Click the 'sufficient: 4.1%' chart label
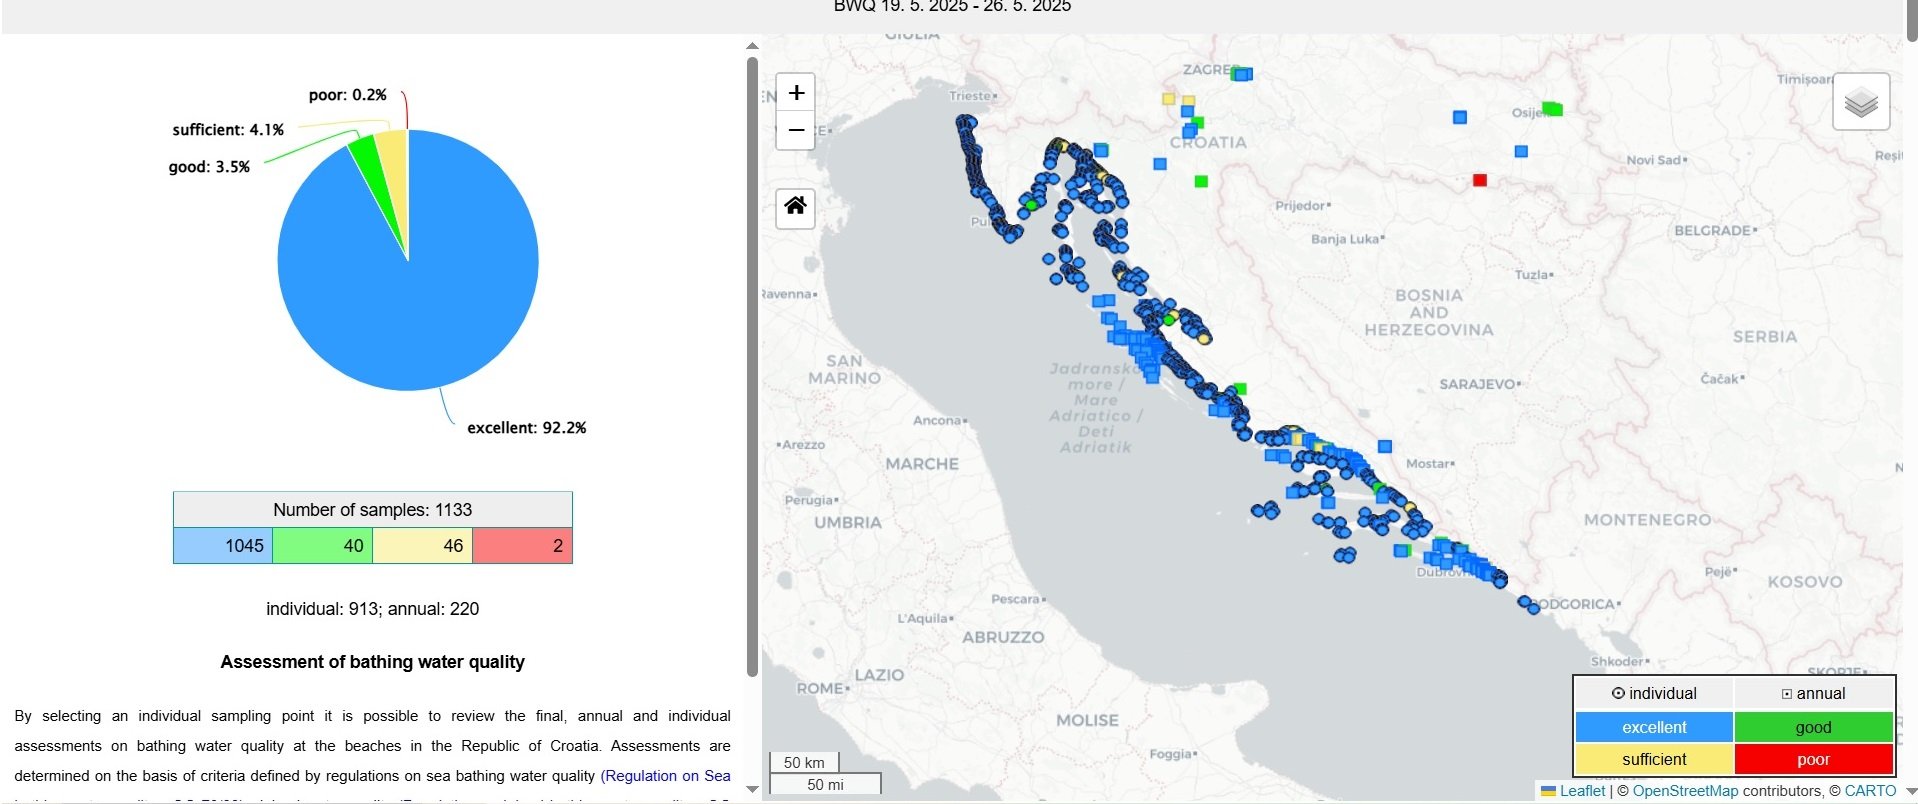Screen dimensions: 1918x804 tap(228, 130)
